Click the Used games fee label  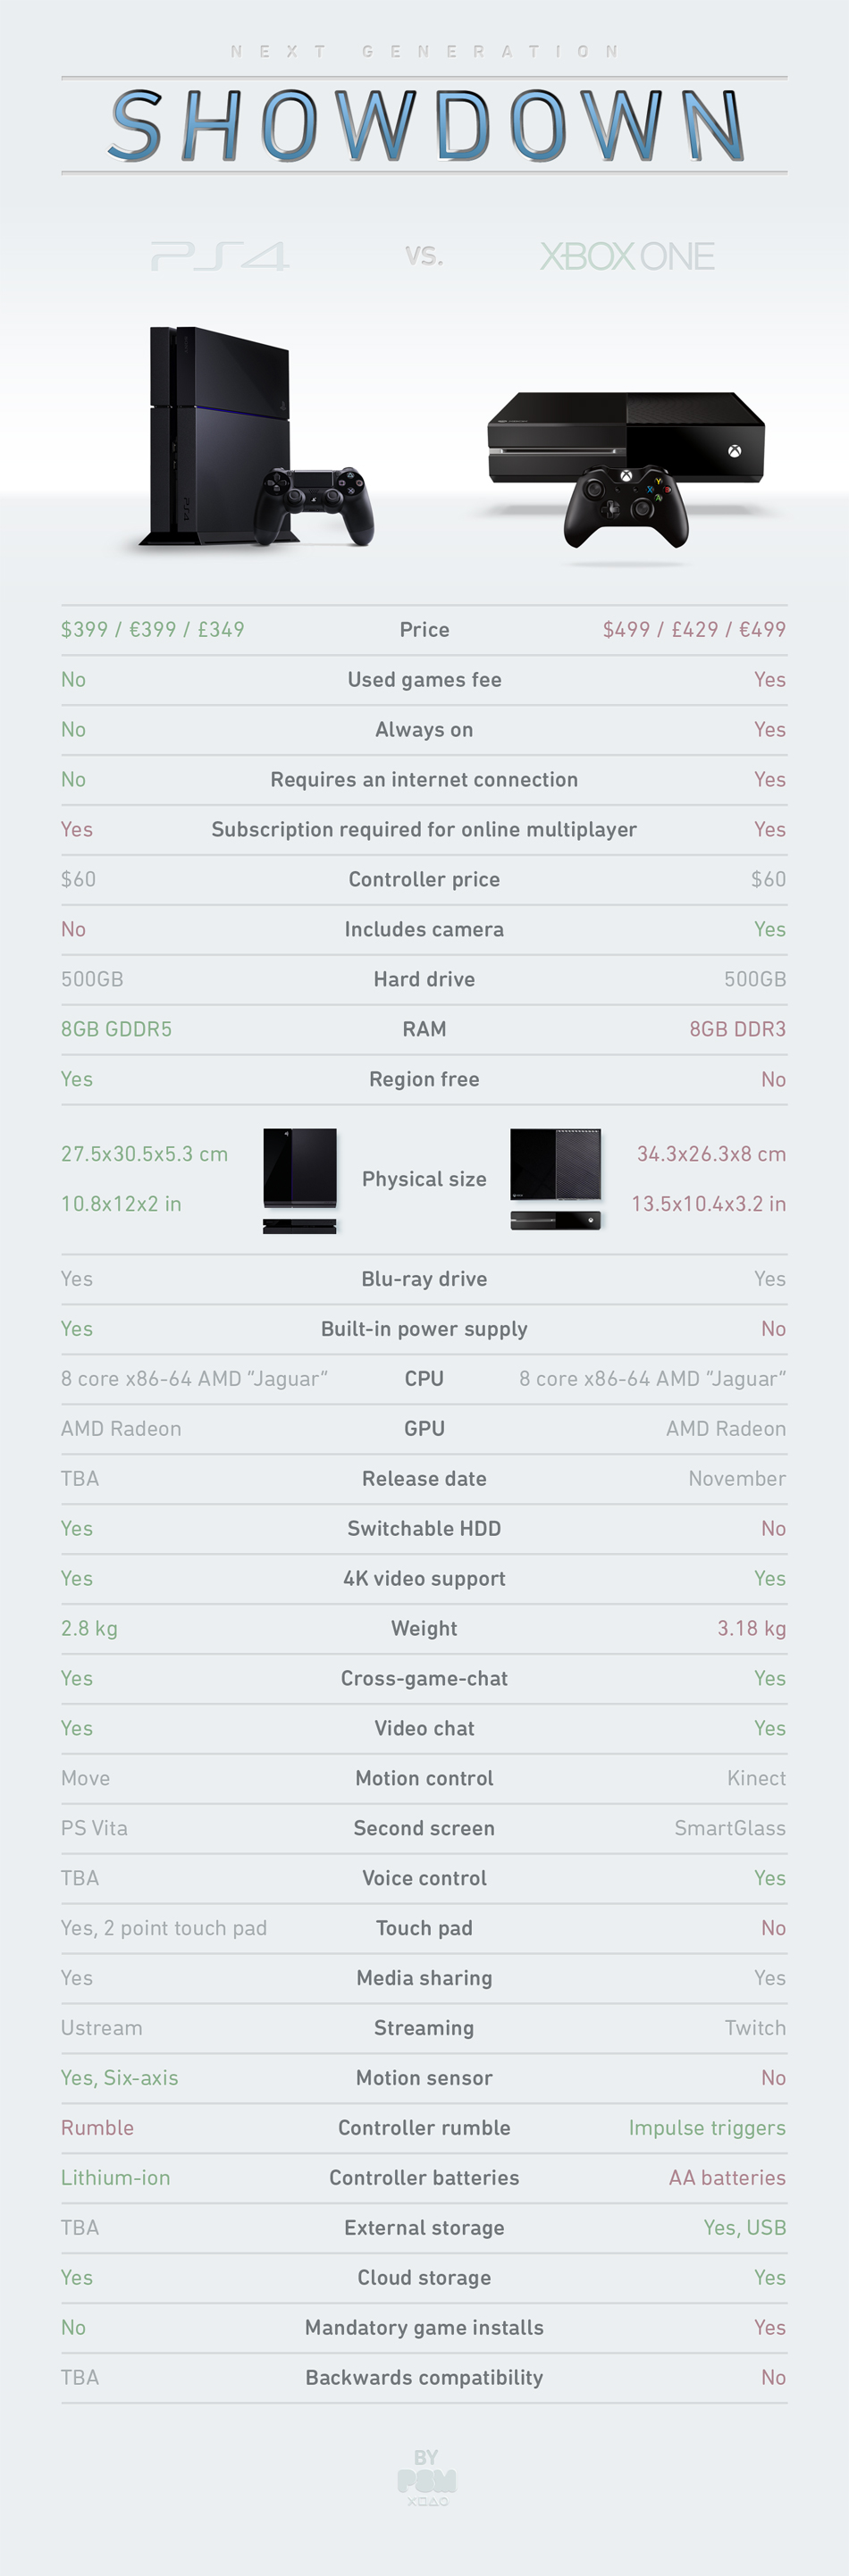(424, 680)
